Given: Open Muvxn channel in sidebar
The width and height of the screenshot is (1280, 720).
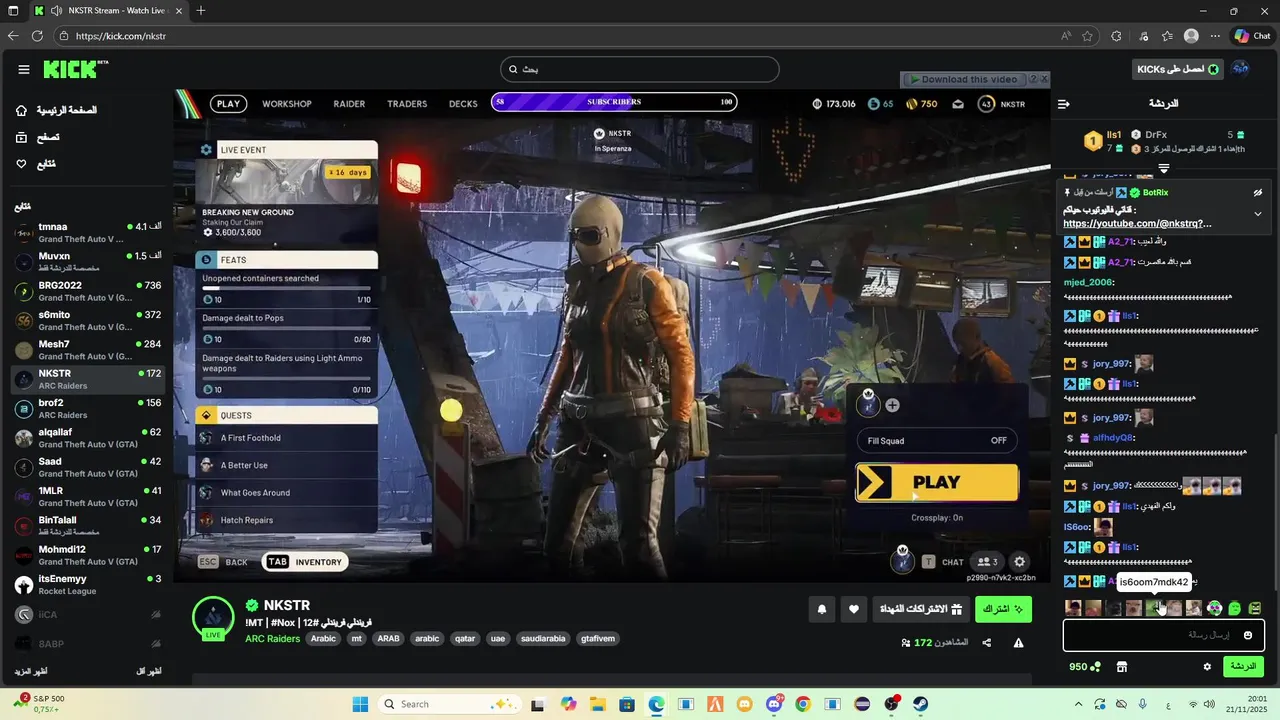Looking at the screenshot, I should click(88, 262).
